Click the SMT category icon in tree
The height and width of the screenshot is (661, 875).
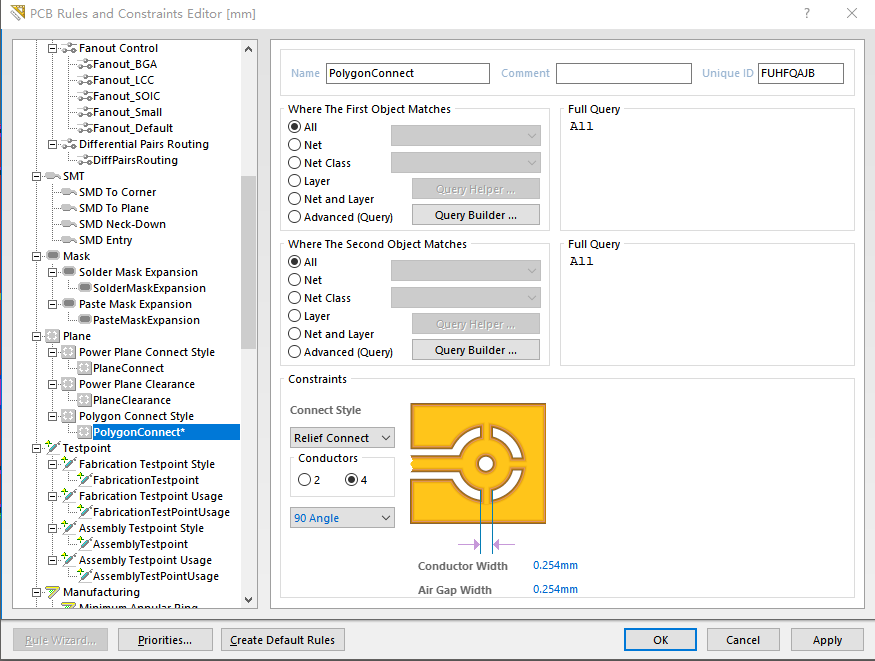[53, 176]
